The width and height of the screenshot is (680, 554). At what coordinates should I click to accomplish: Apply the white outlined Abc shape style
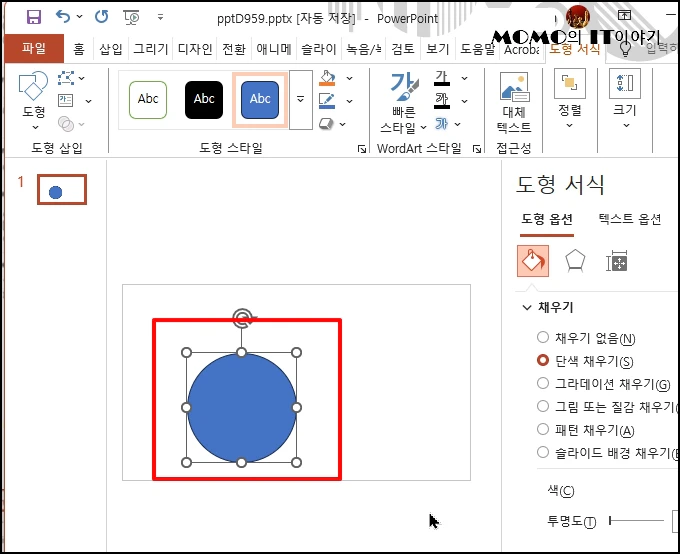(148, 100)
